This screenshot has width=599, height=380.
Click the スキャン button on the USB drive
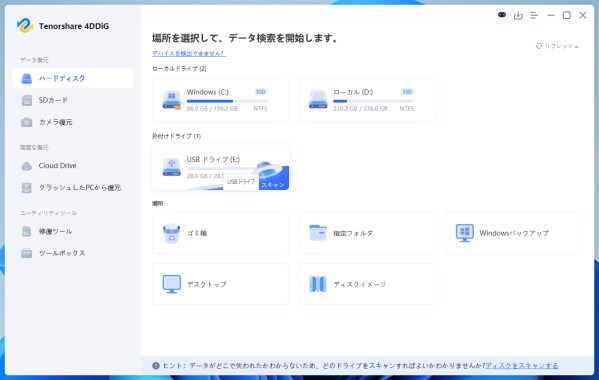click(x=273, y=185)
